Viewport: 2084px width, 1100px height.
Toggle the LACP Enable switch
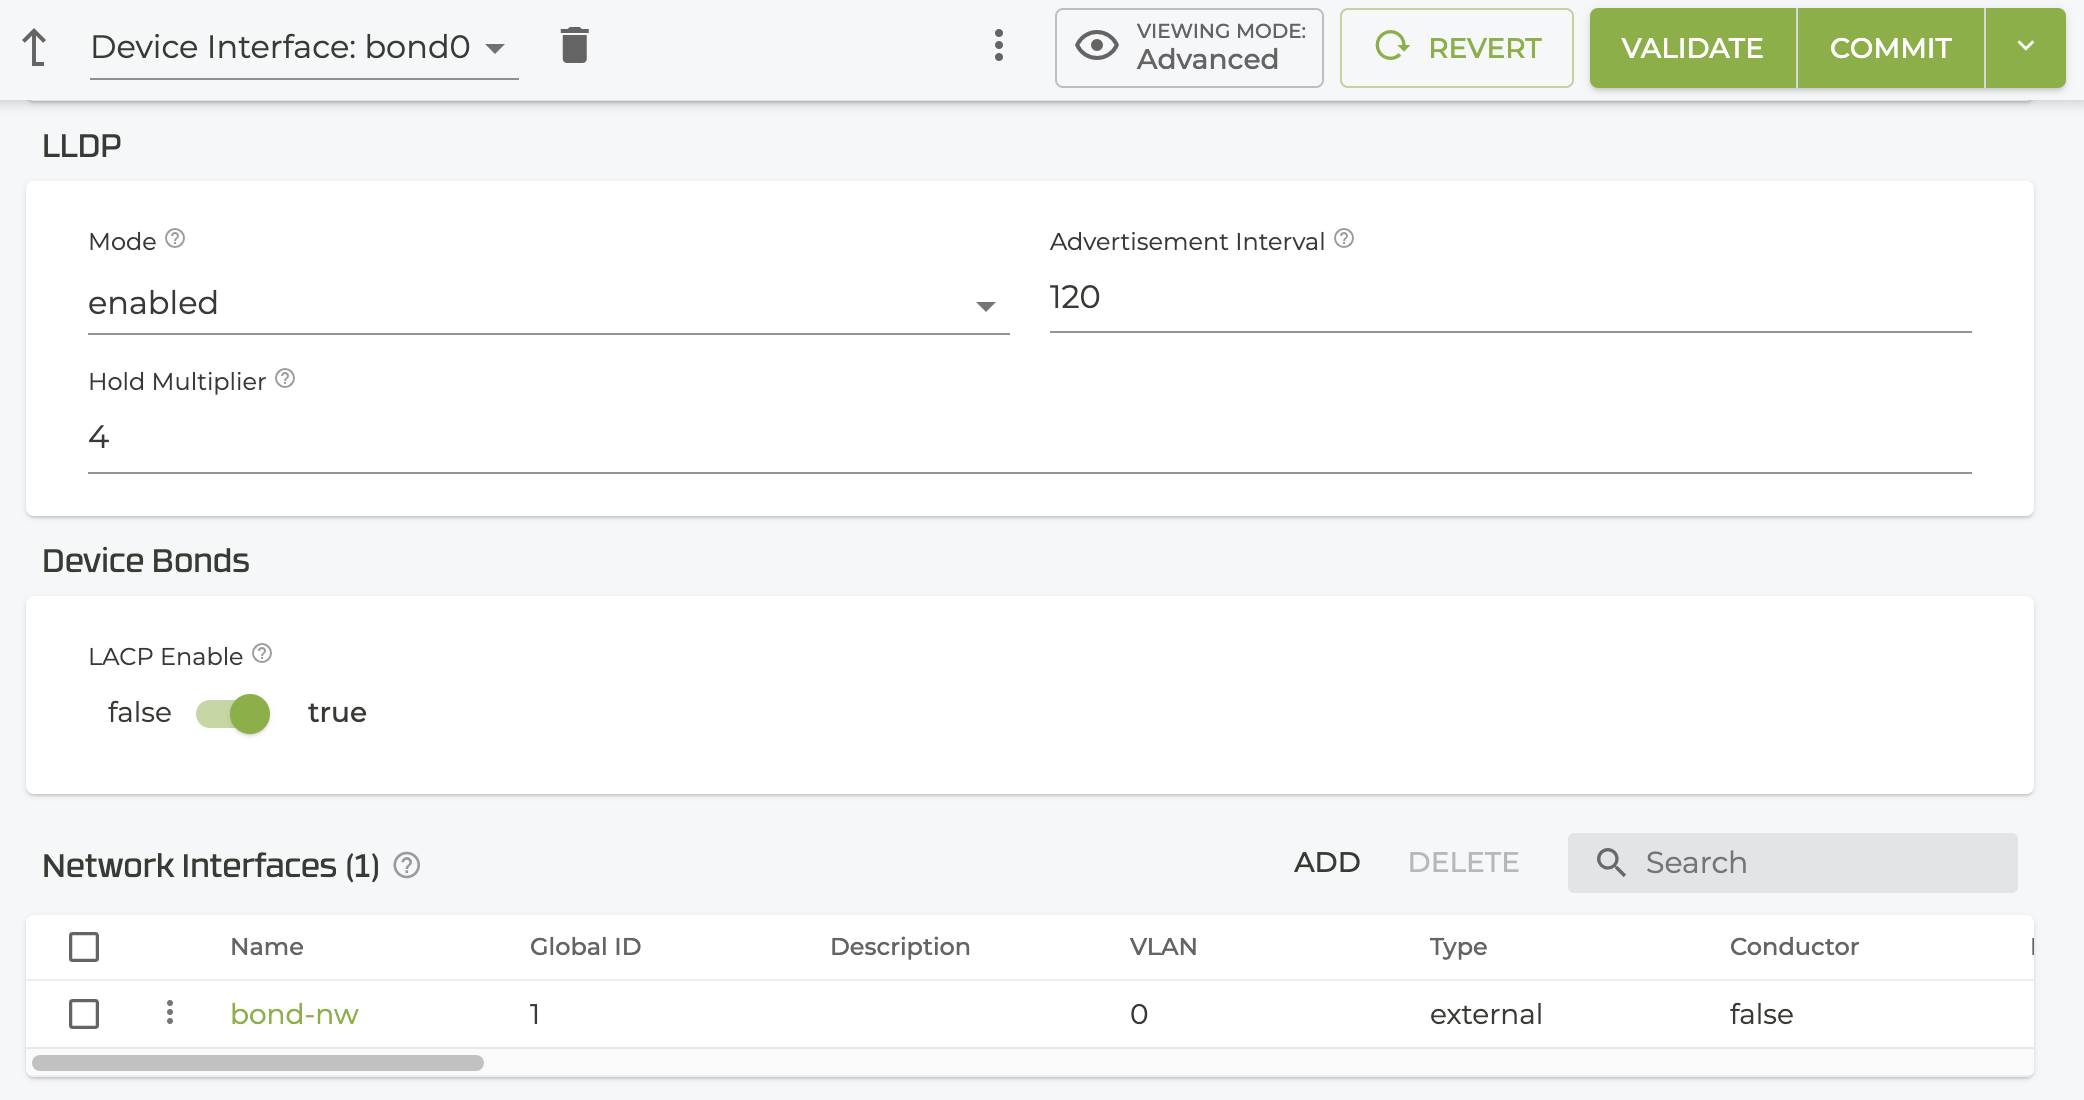pyautogui.click(x=233, y=713)
